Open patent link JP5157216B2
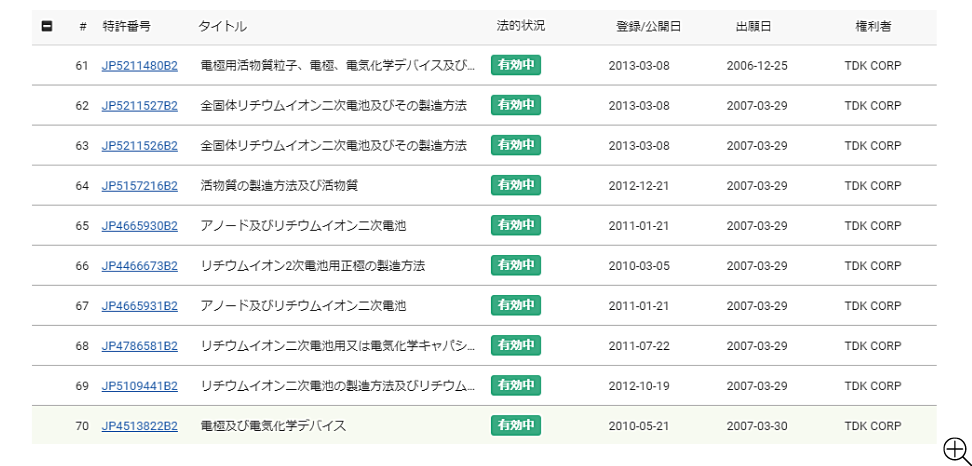This screenshot has height=466, width=972. click(x=139, y=186)
